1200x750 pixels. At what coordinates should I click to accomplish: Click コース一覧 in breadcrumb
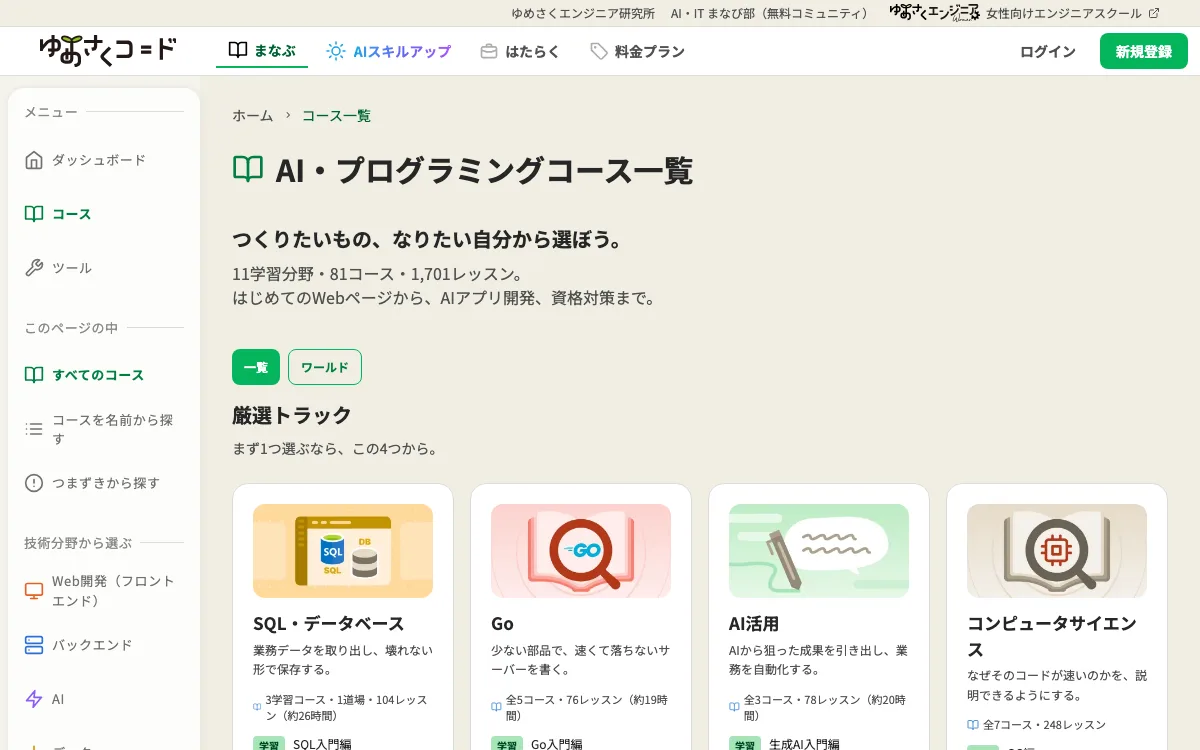pyautogui.click(x=336, y=116)
